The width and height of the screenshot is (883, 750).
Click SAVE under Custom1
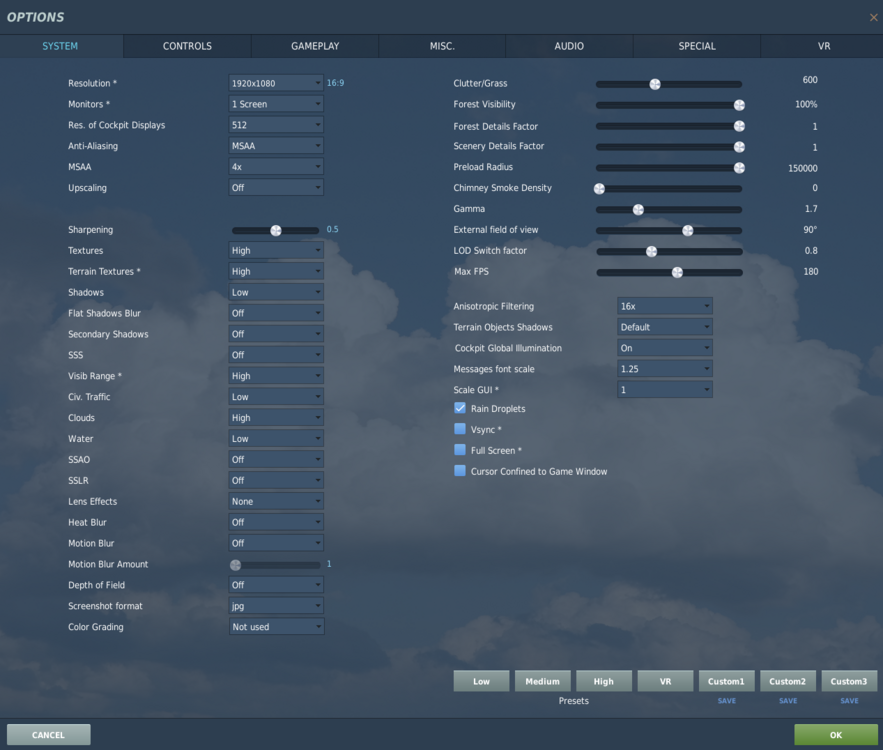726,700
